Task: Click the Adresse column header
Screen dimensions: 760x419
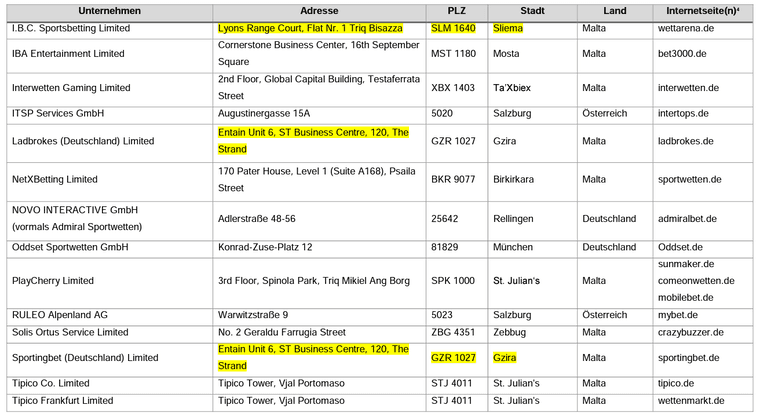Action: (319, 11)
